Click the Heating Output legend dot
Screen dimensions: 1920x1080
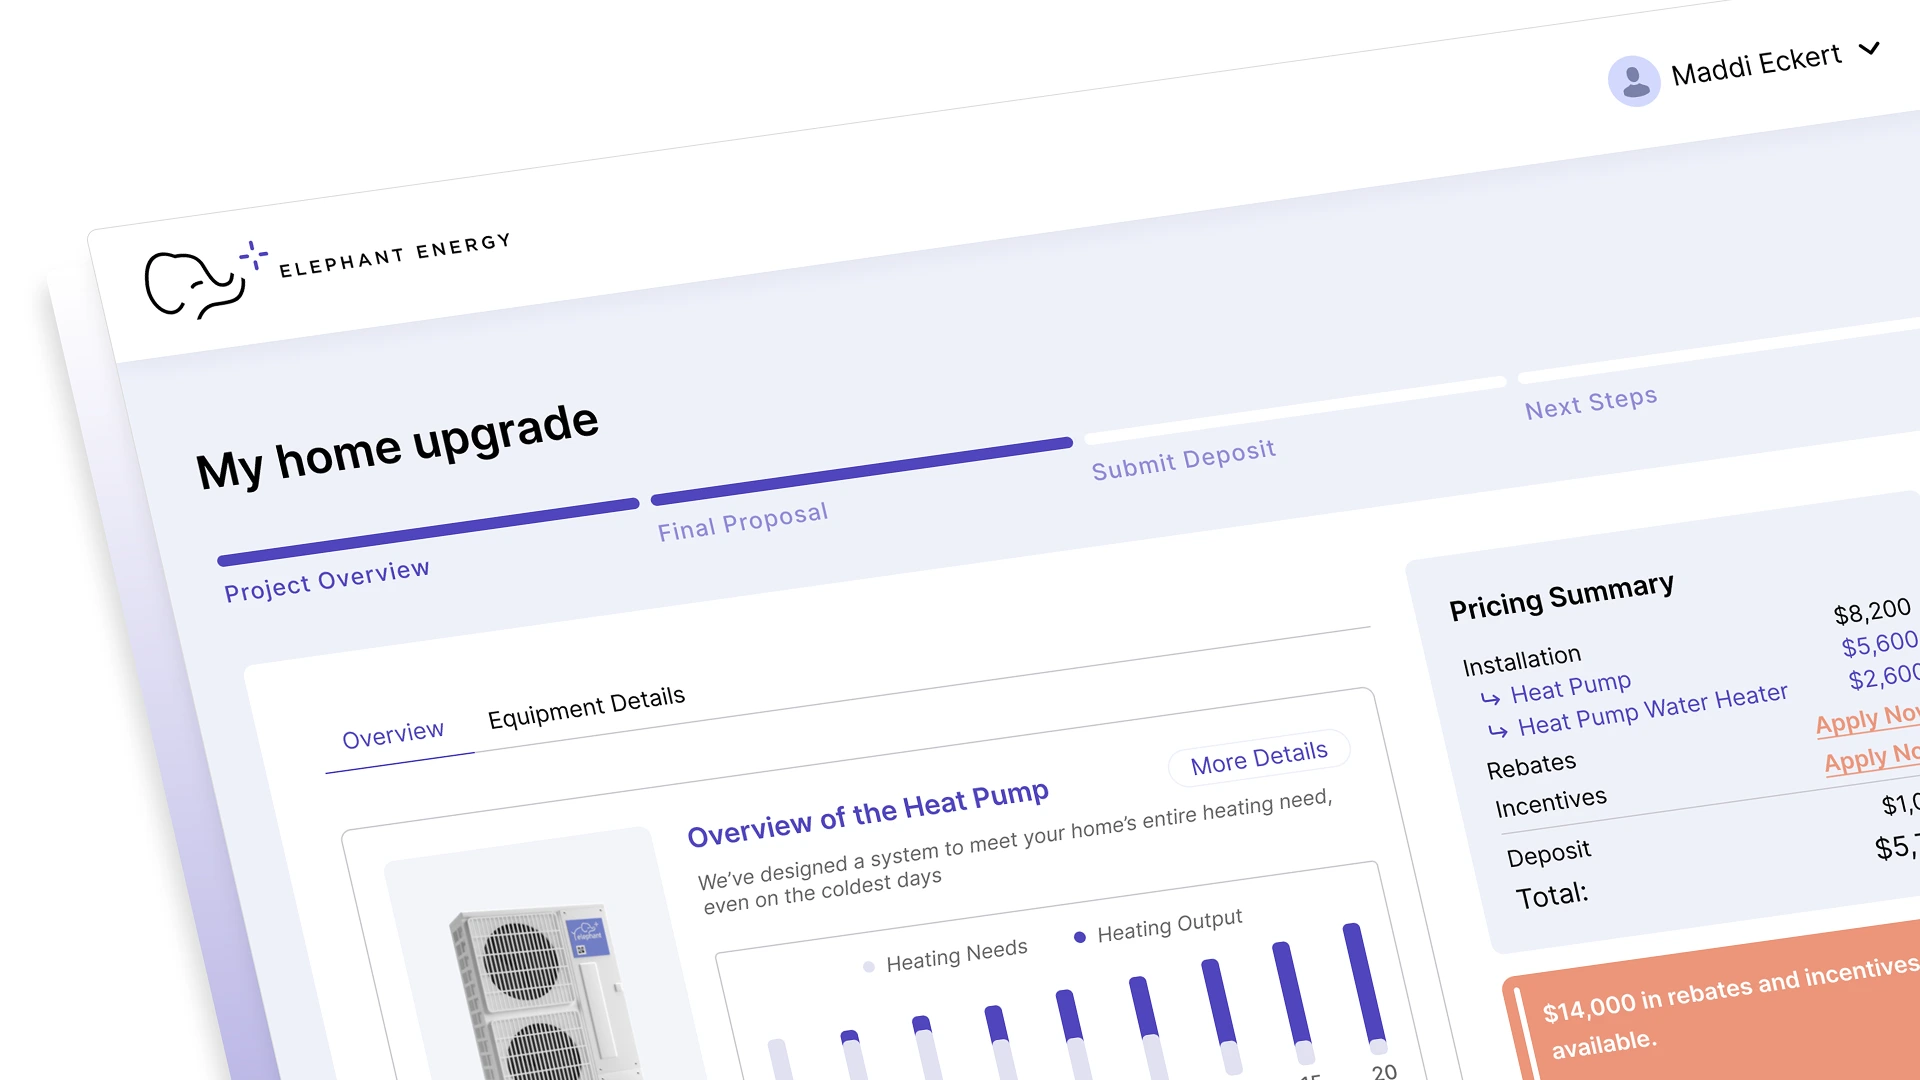tap(1080, 937)
